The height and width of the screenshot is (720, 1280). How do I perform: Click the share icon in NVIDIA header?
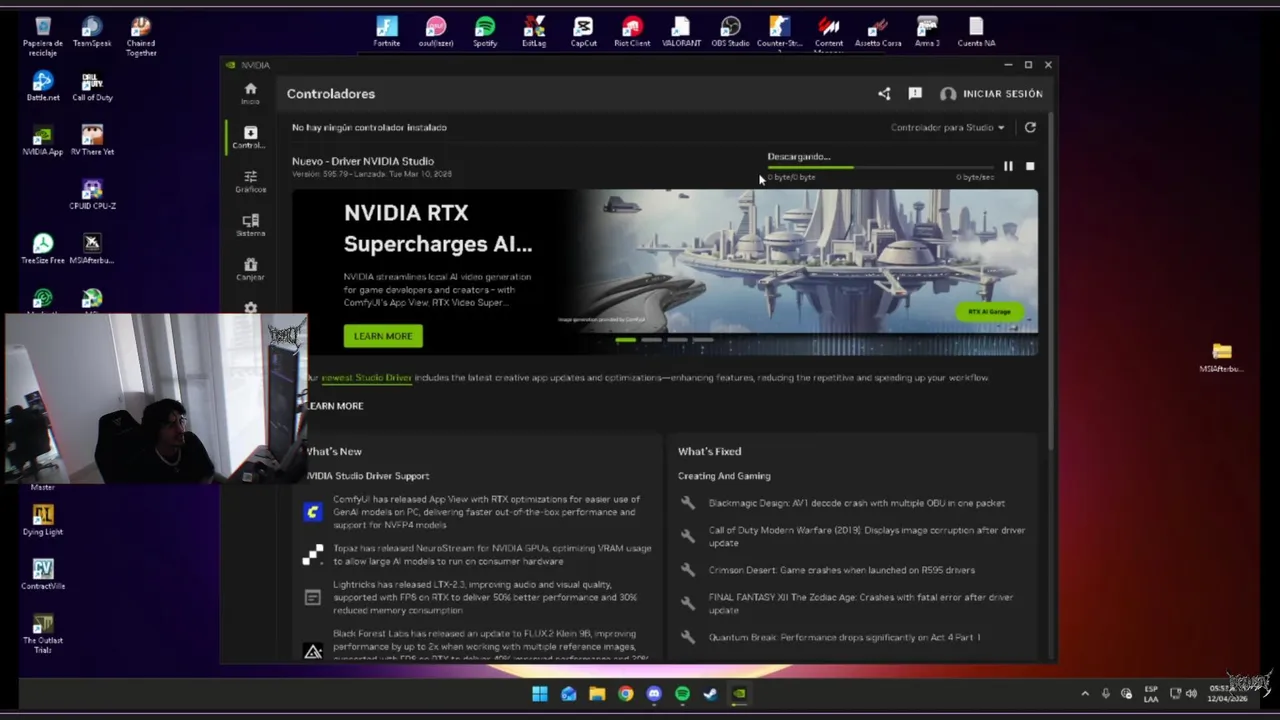(884, 94)
